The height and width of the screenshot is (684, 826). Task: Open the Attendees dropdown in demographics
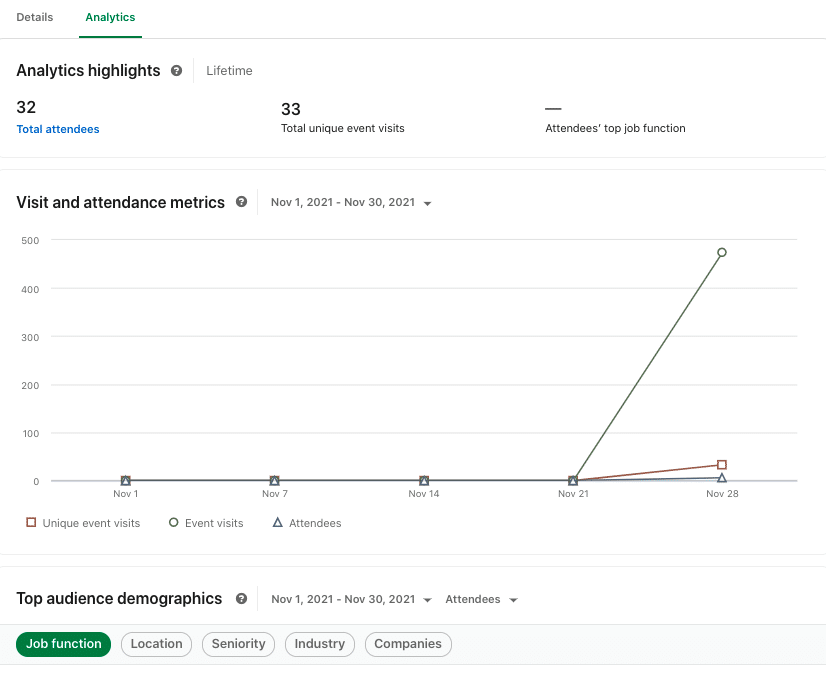(481, 599)
